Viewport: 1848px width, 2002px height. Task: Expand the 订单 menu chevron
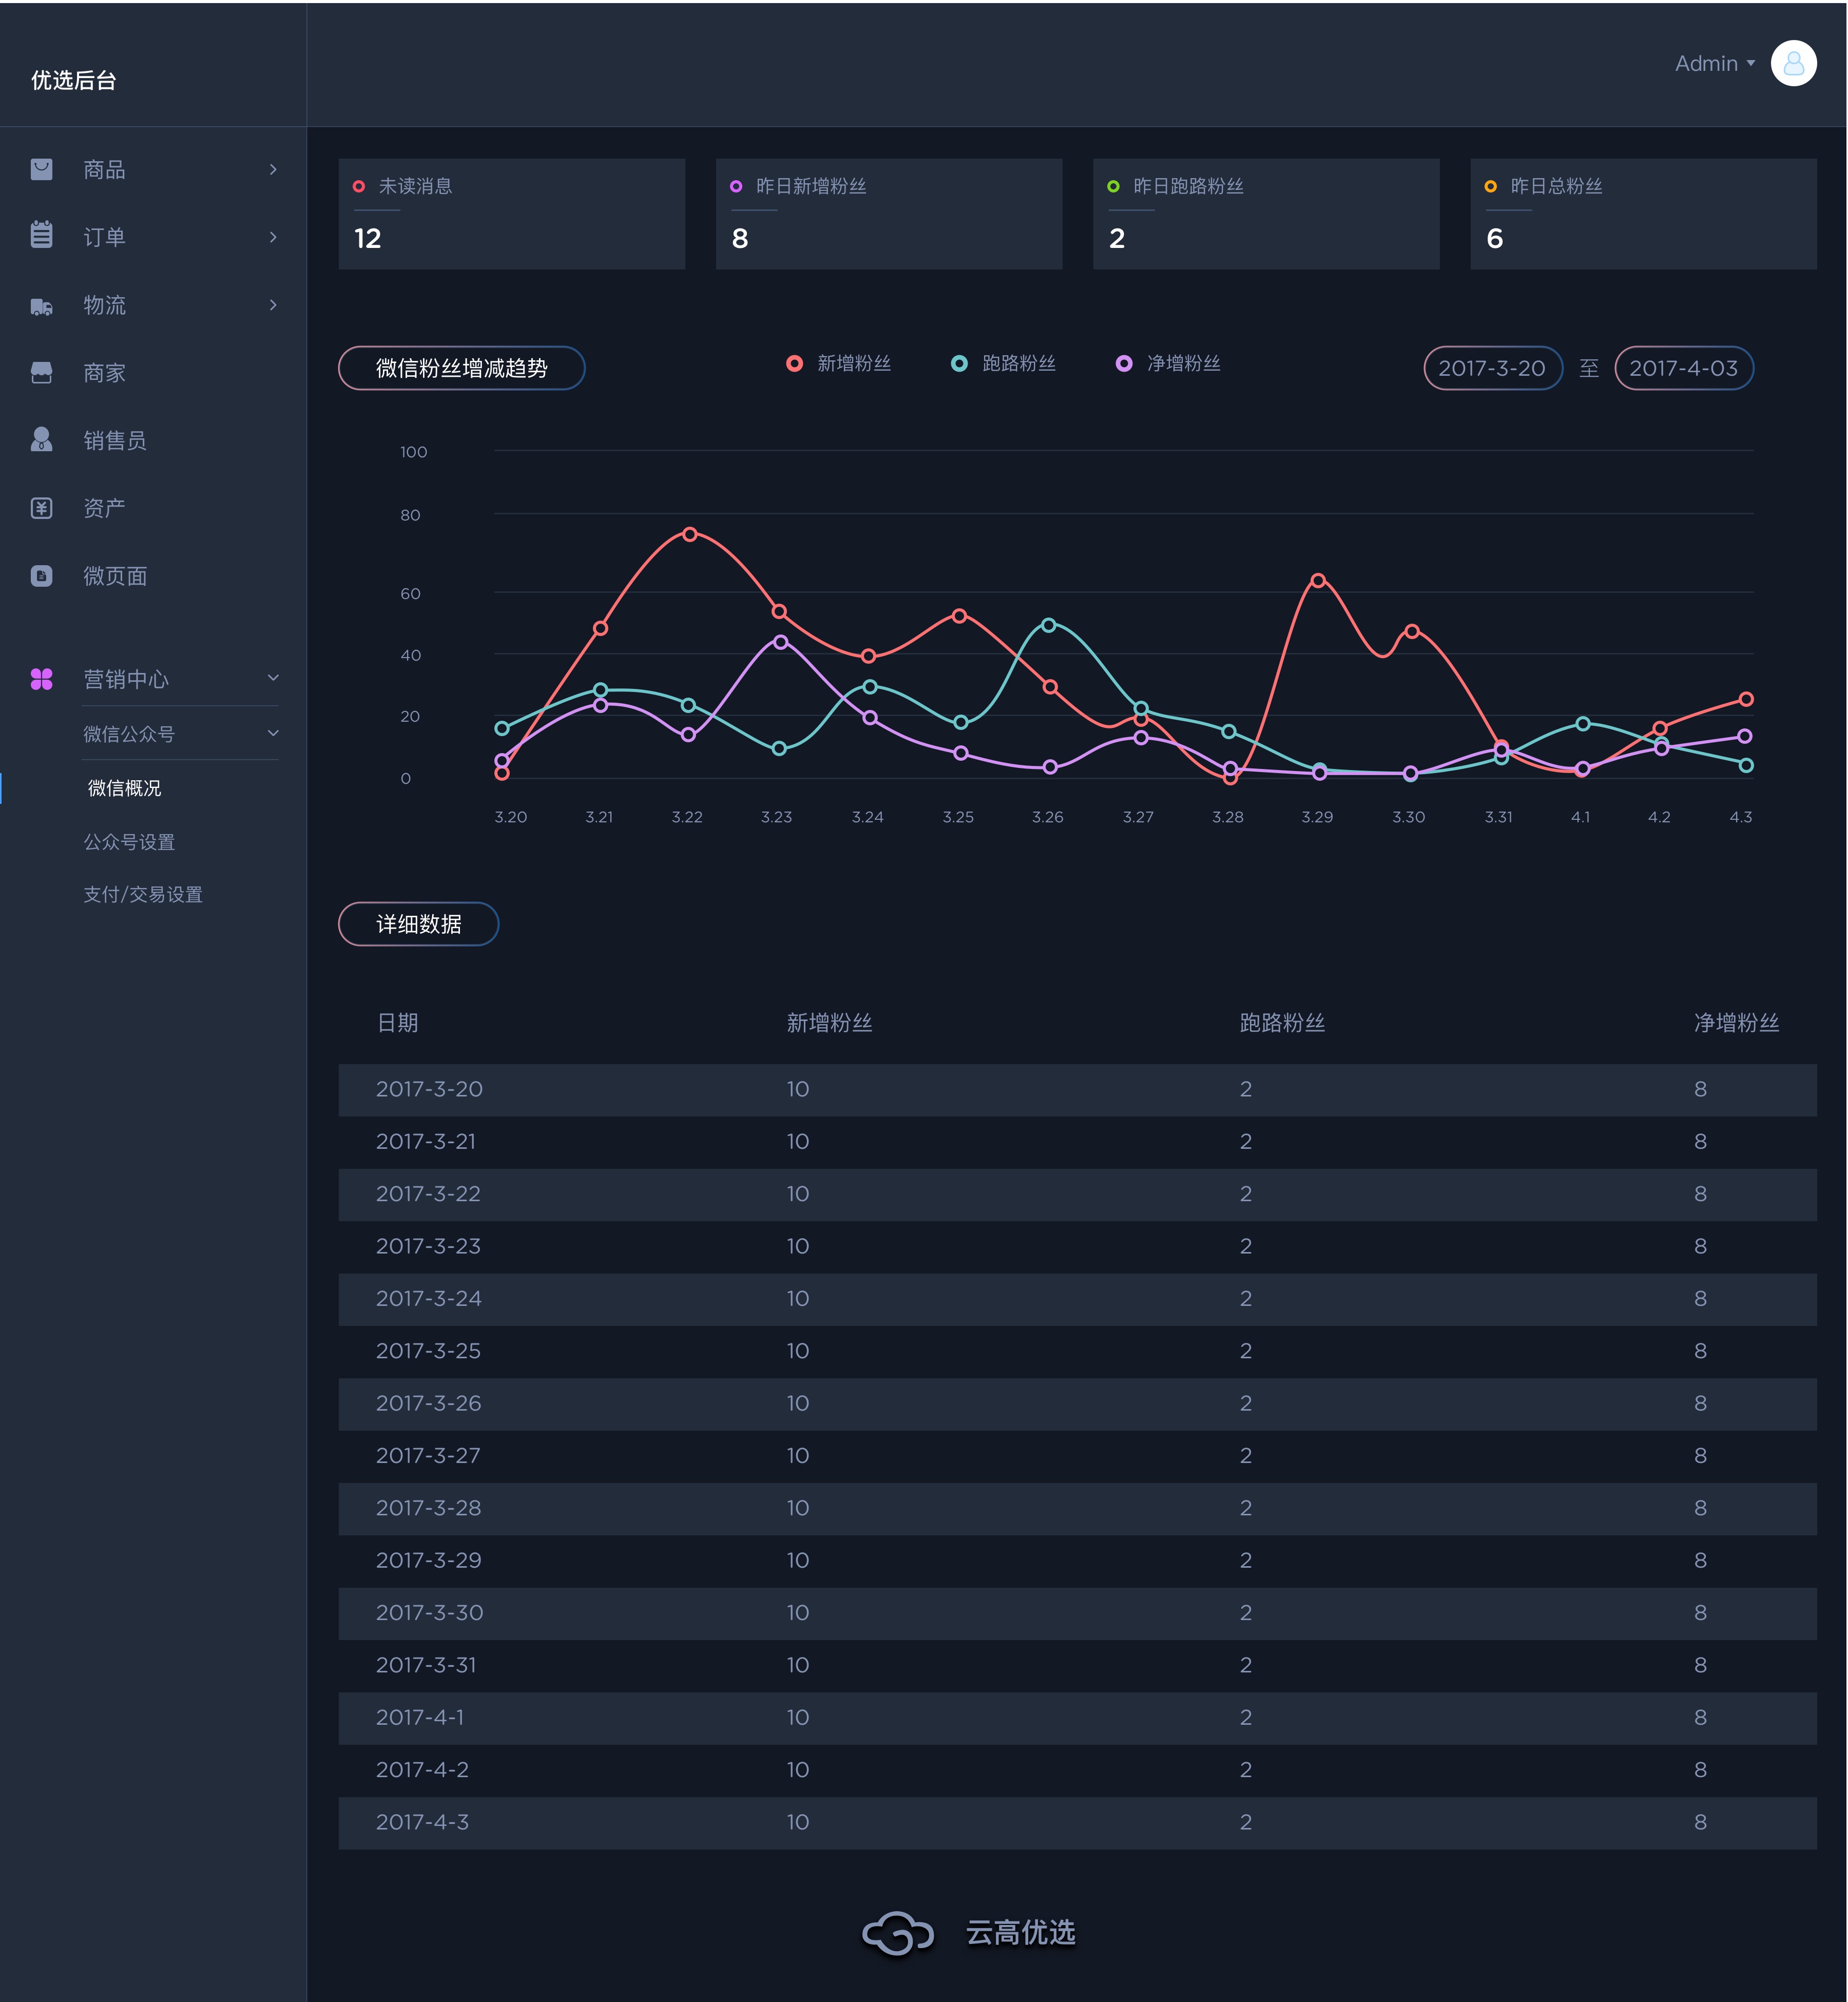click(273, 237)
